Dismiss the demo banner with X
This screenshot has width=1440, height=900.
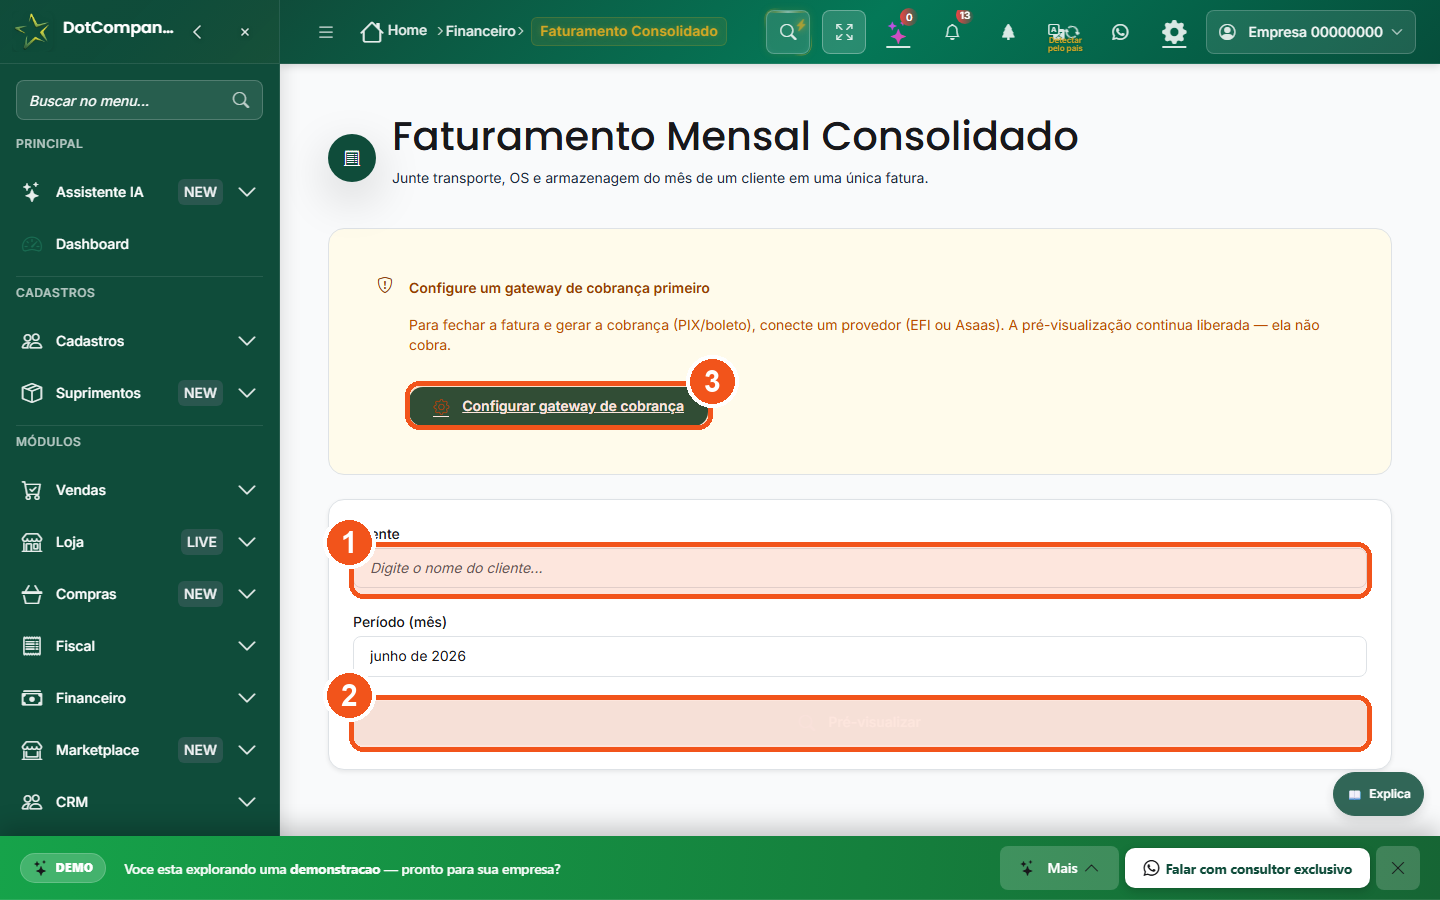1398,868
